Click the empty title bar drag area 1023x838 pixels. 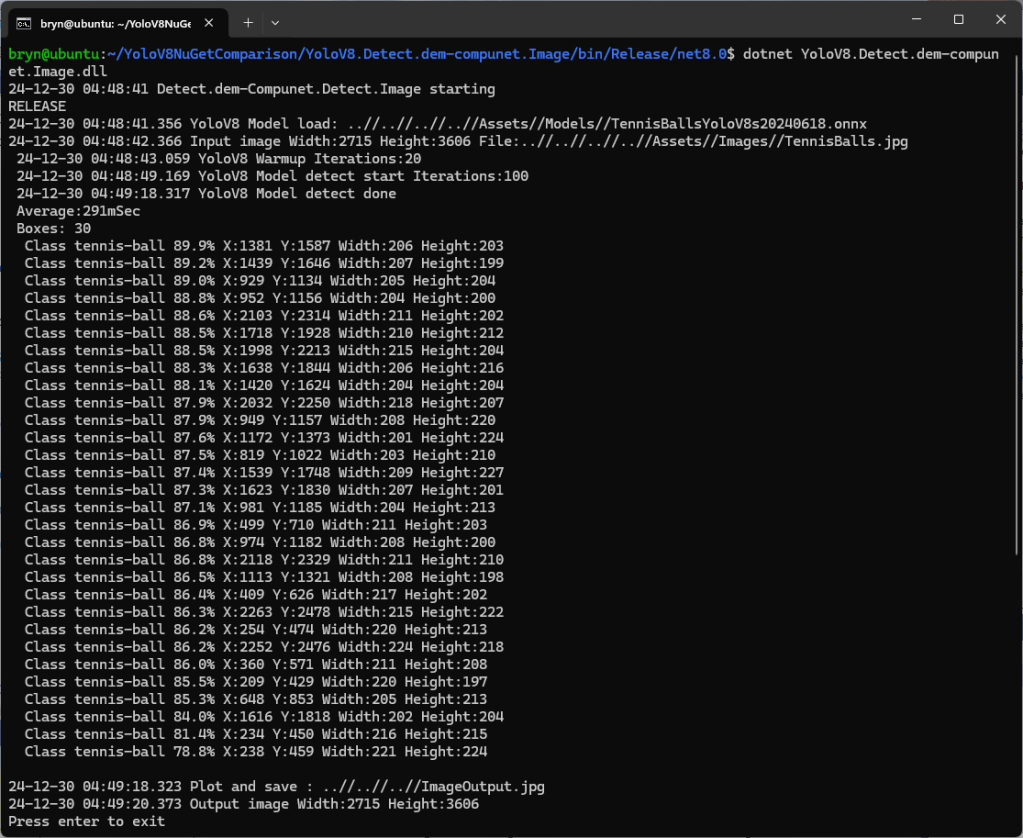[580, 20]
